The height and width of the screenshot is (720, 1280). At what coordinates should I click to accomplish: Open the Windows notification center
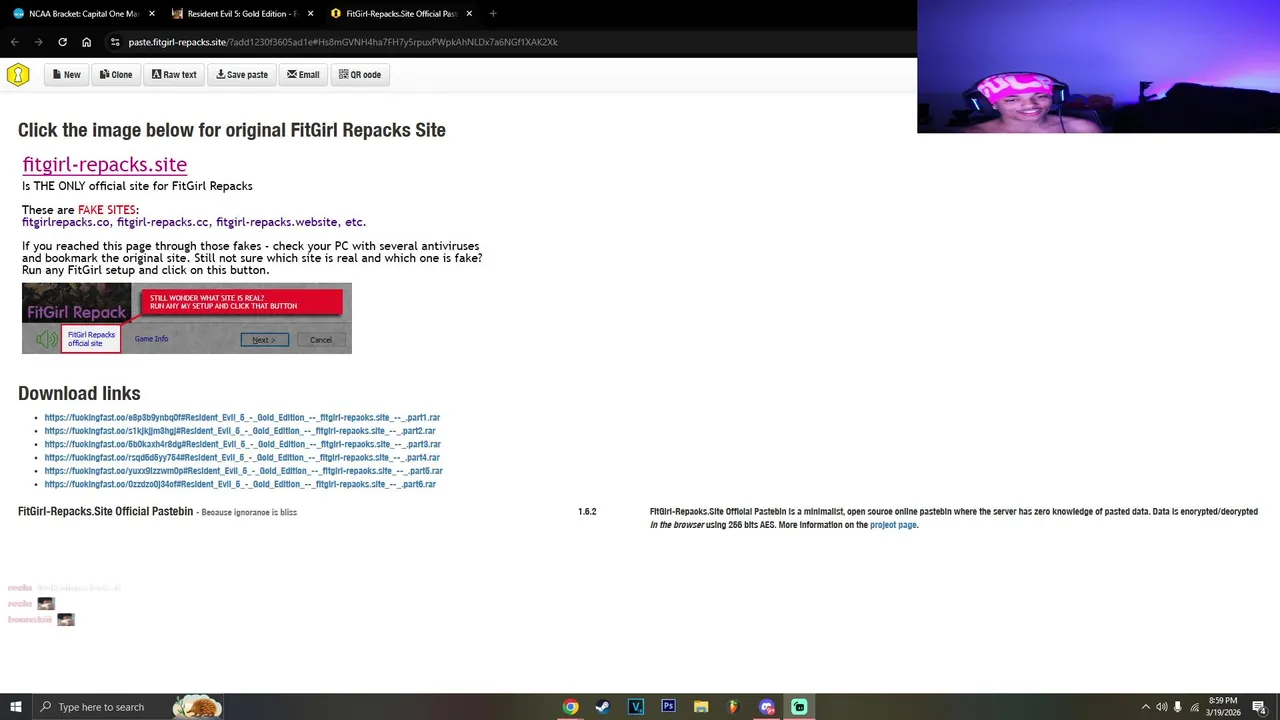[1259, 707]
